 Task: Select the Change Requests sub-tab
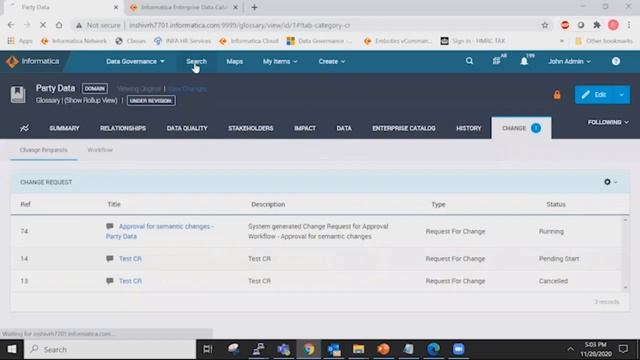[x=44, y=150]
